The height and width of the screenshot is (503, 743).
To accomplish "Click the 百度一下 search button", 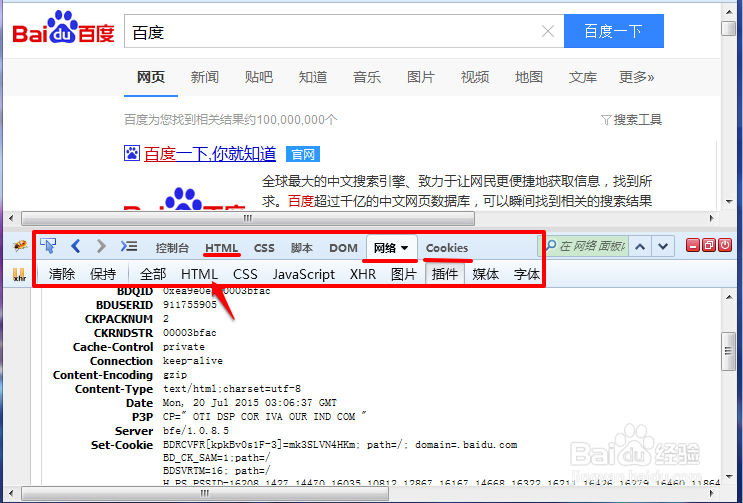I will [x=614, y=31].
